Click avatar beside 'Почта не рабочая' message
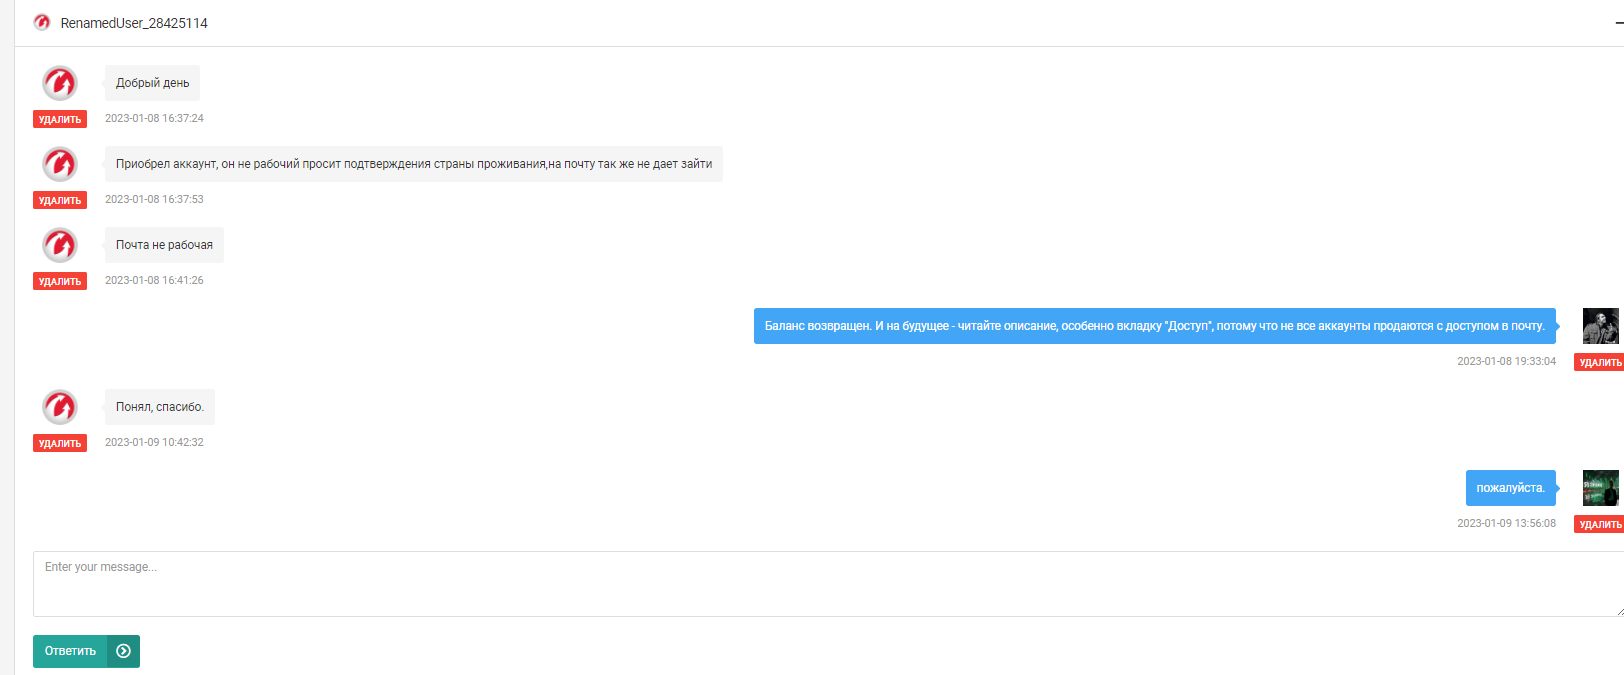Viewport: 1624px width, 675px height. click(x=60, y=245)
